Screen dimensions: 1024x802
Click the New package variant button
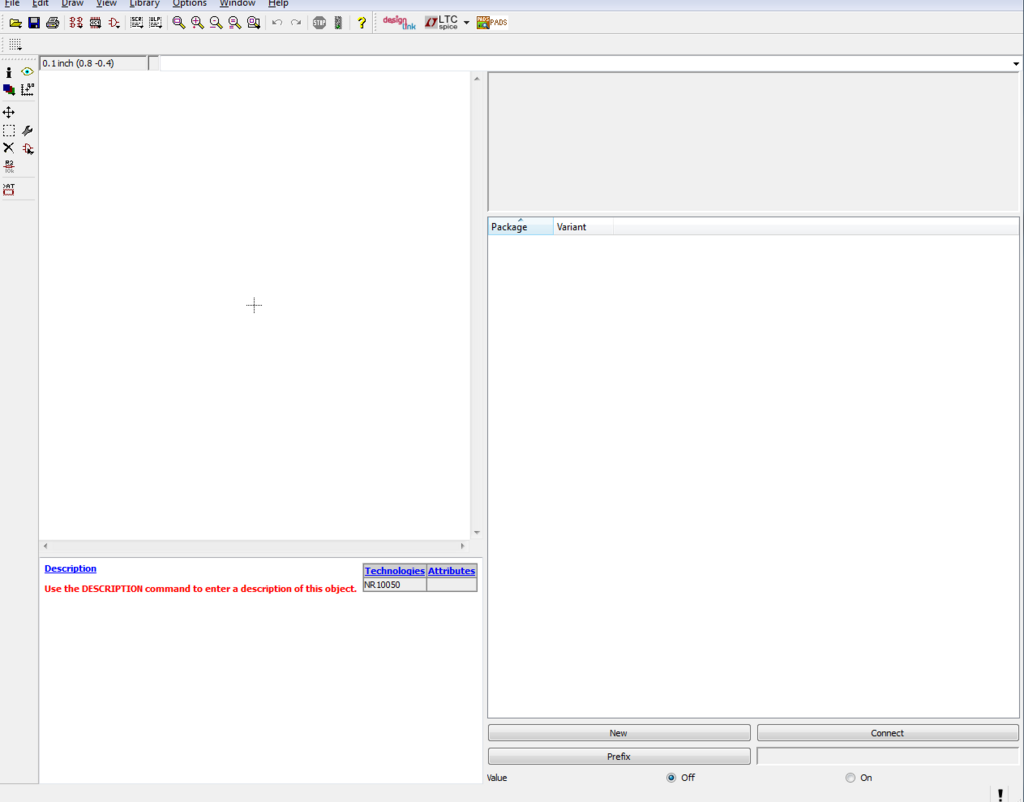tap(618, 733)
